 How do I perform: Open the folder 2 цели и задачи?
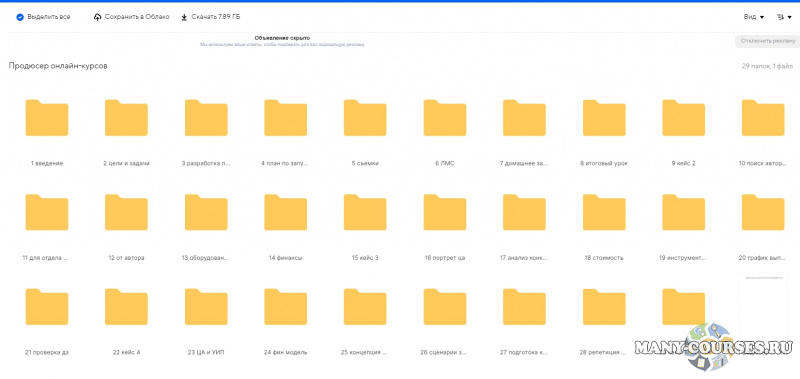(126, 118)
